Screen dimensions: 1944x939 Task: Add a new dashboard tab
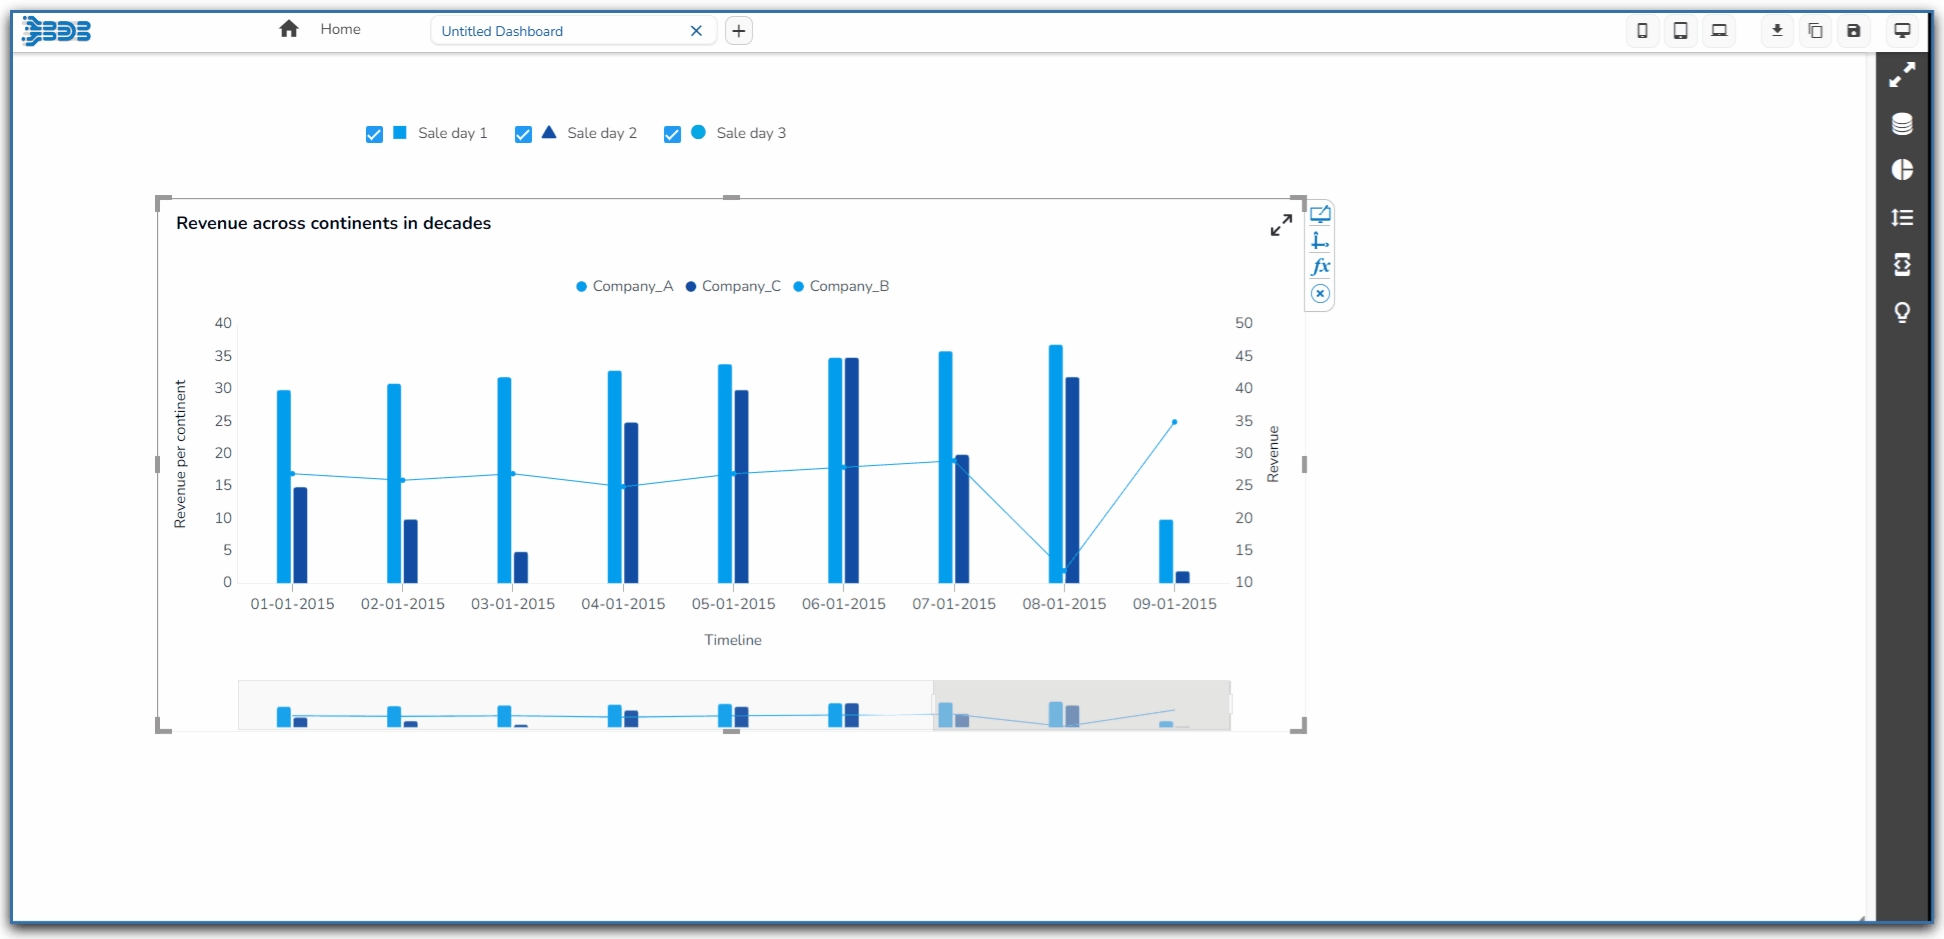tap(739, 31)
